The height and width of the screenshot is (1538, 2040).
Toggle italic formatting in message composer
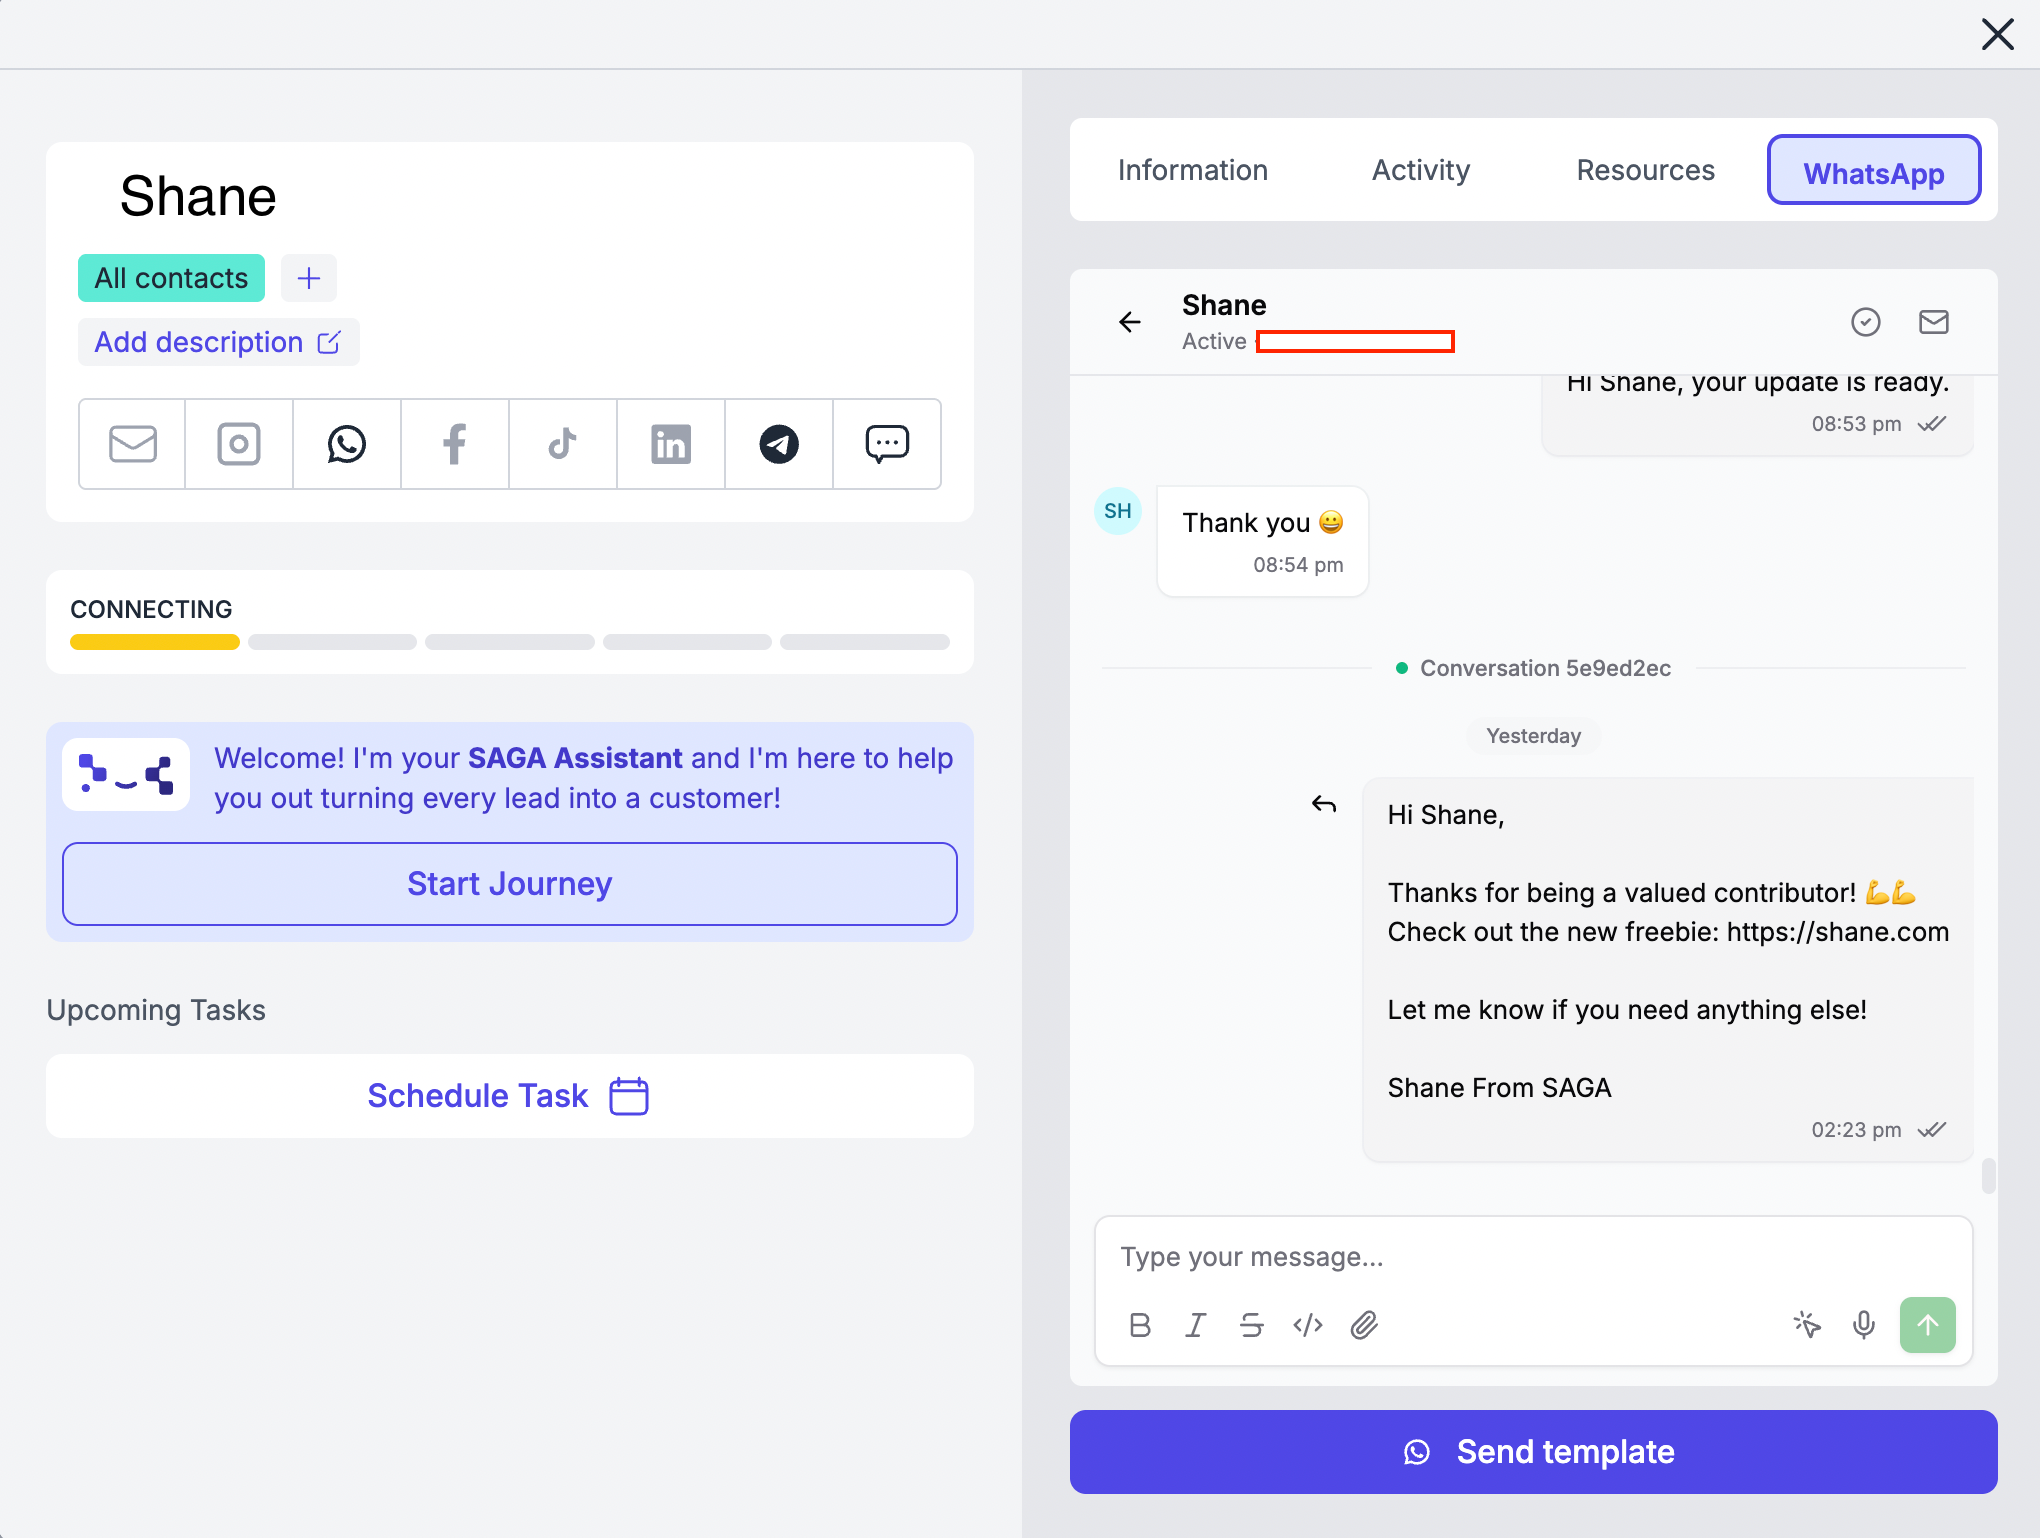[x=1196, y=1325]
